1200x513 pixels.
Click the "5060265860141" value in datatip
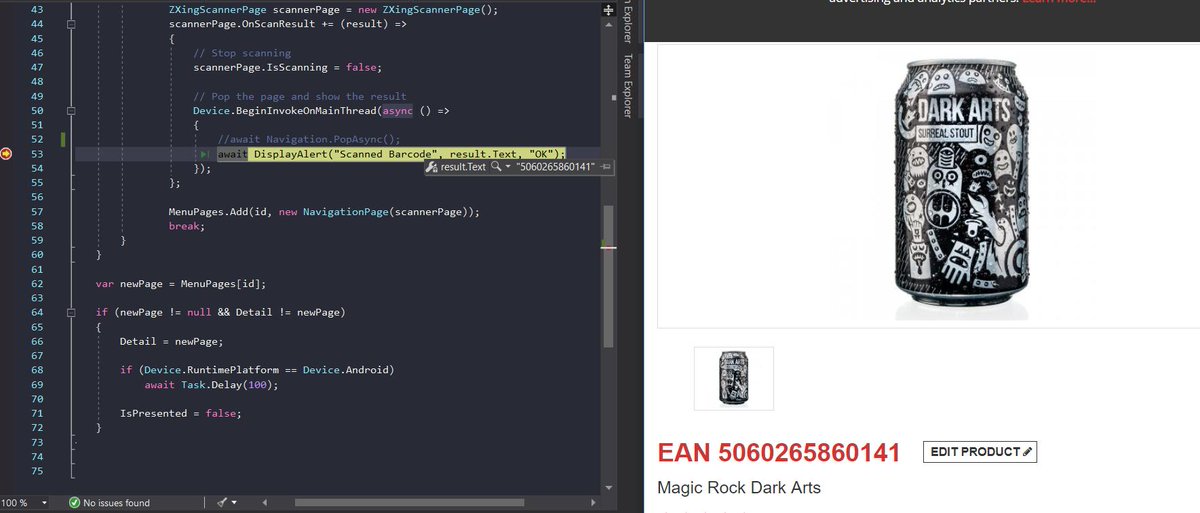pos(557,167)
